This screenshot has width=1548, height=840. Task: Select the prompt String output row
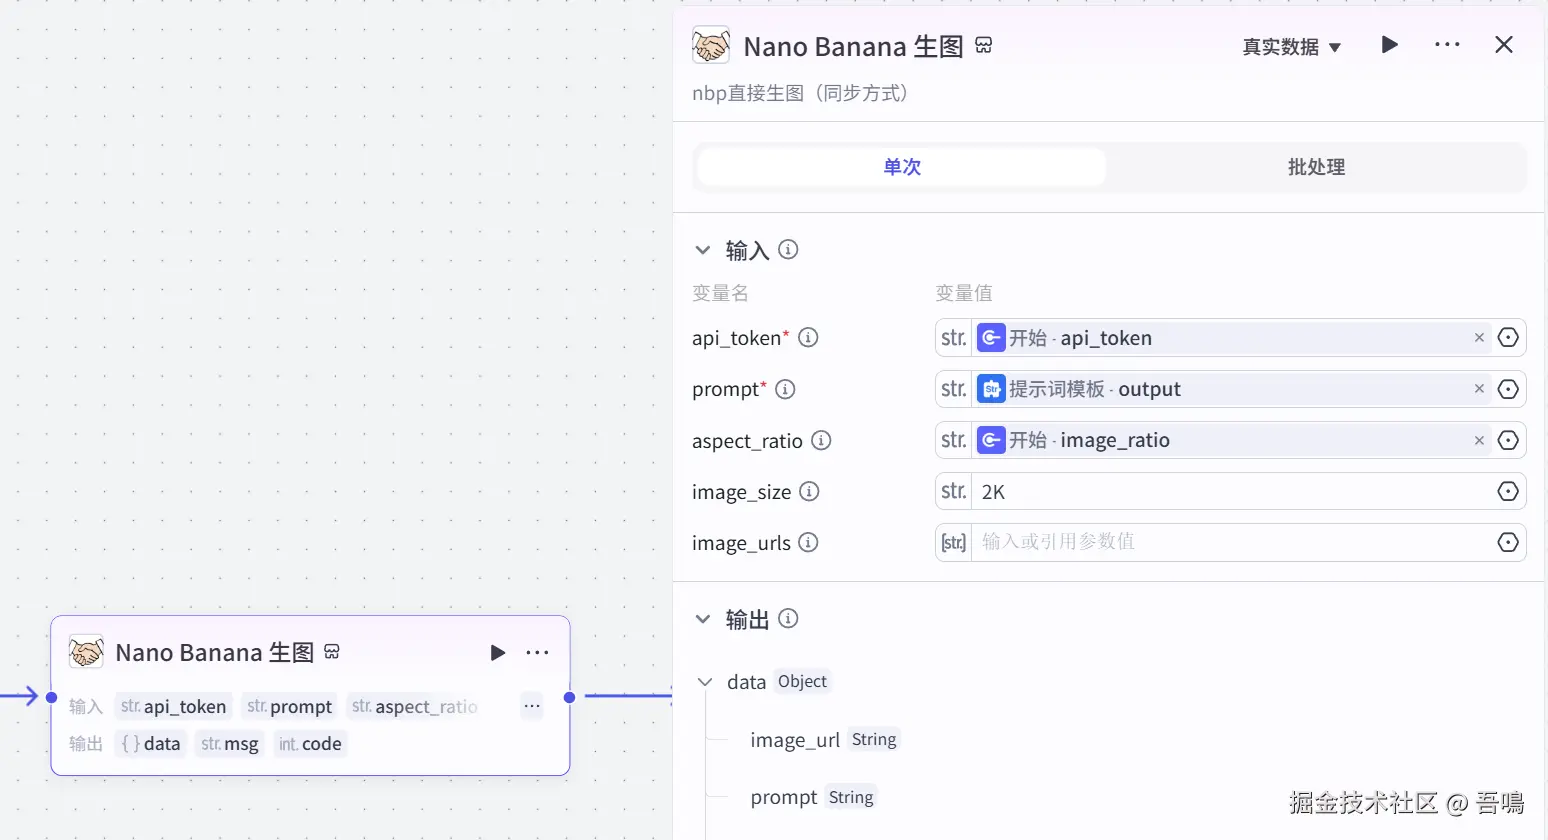[813, 797]
